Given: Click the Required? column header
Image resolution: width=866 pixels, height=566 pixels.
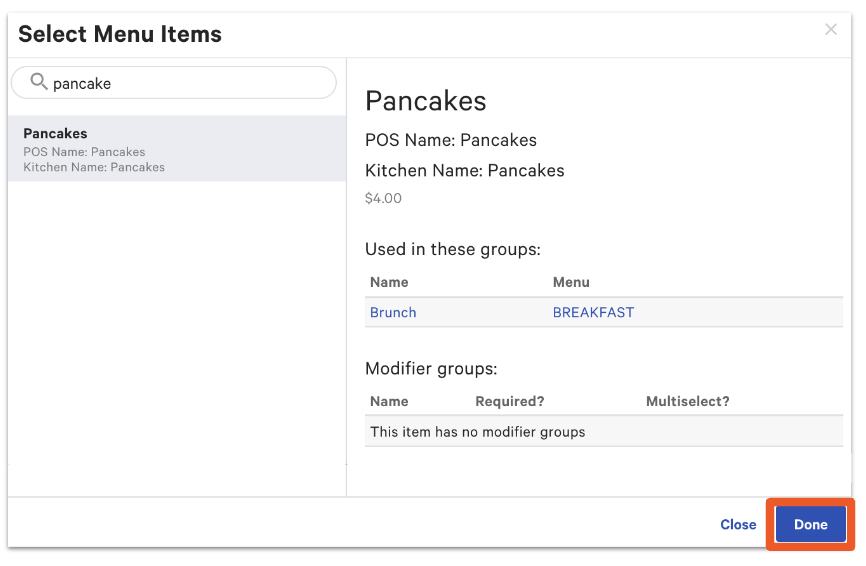Looking at the screenshot, I should (510, 401).
